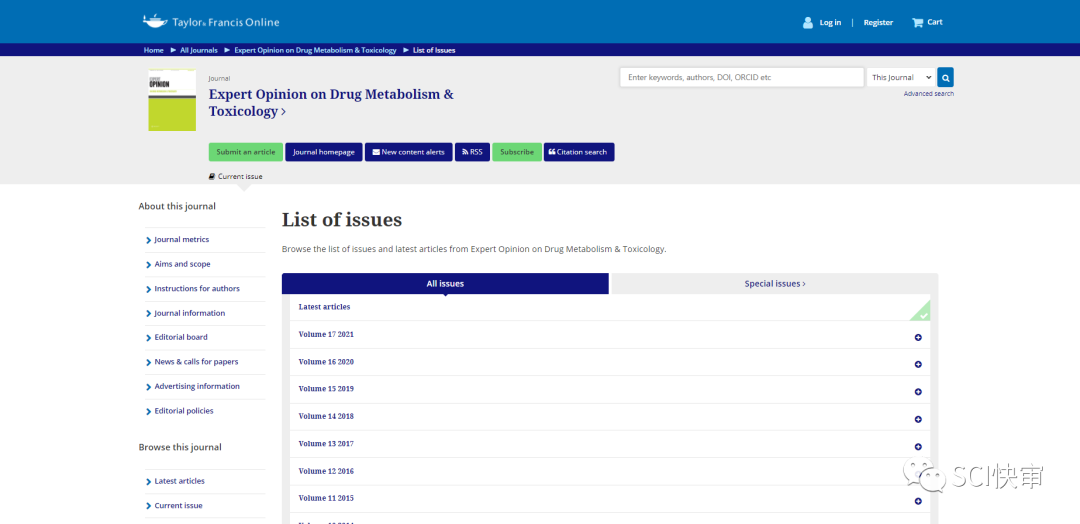Click the Log in user icon
Image resolution: width=1080 pixels, height=524 pixels.
(808, 22)
